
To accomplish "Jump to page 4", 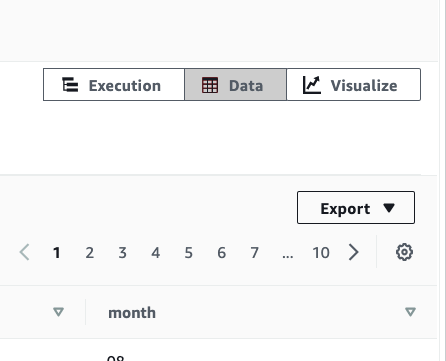I will pos(155,253).
